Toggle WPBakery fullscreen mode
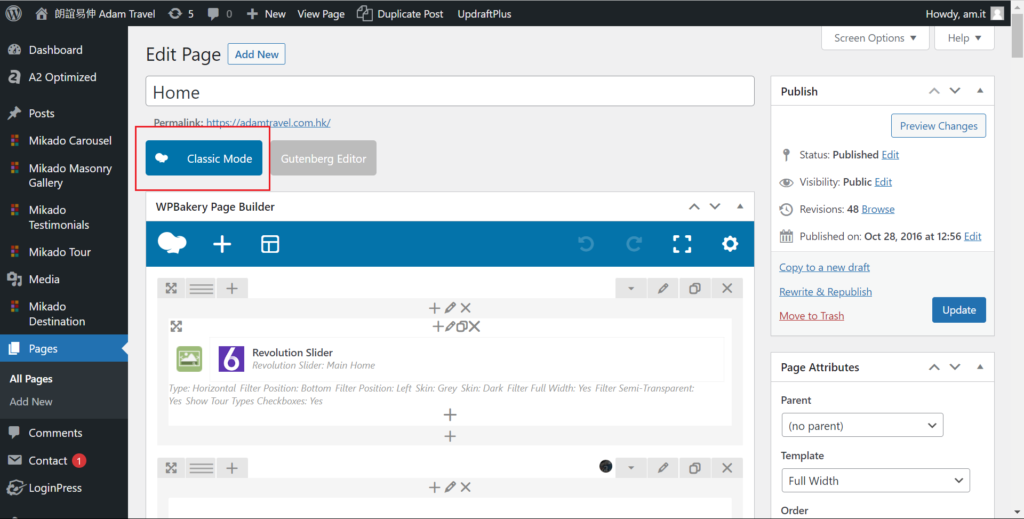Viewport: 1024px width, 519px height. pos(682,244)
